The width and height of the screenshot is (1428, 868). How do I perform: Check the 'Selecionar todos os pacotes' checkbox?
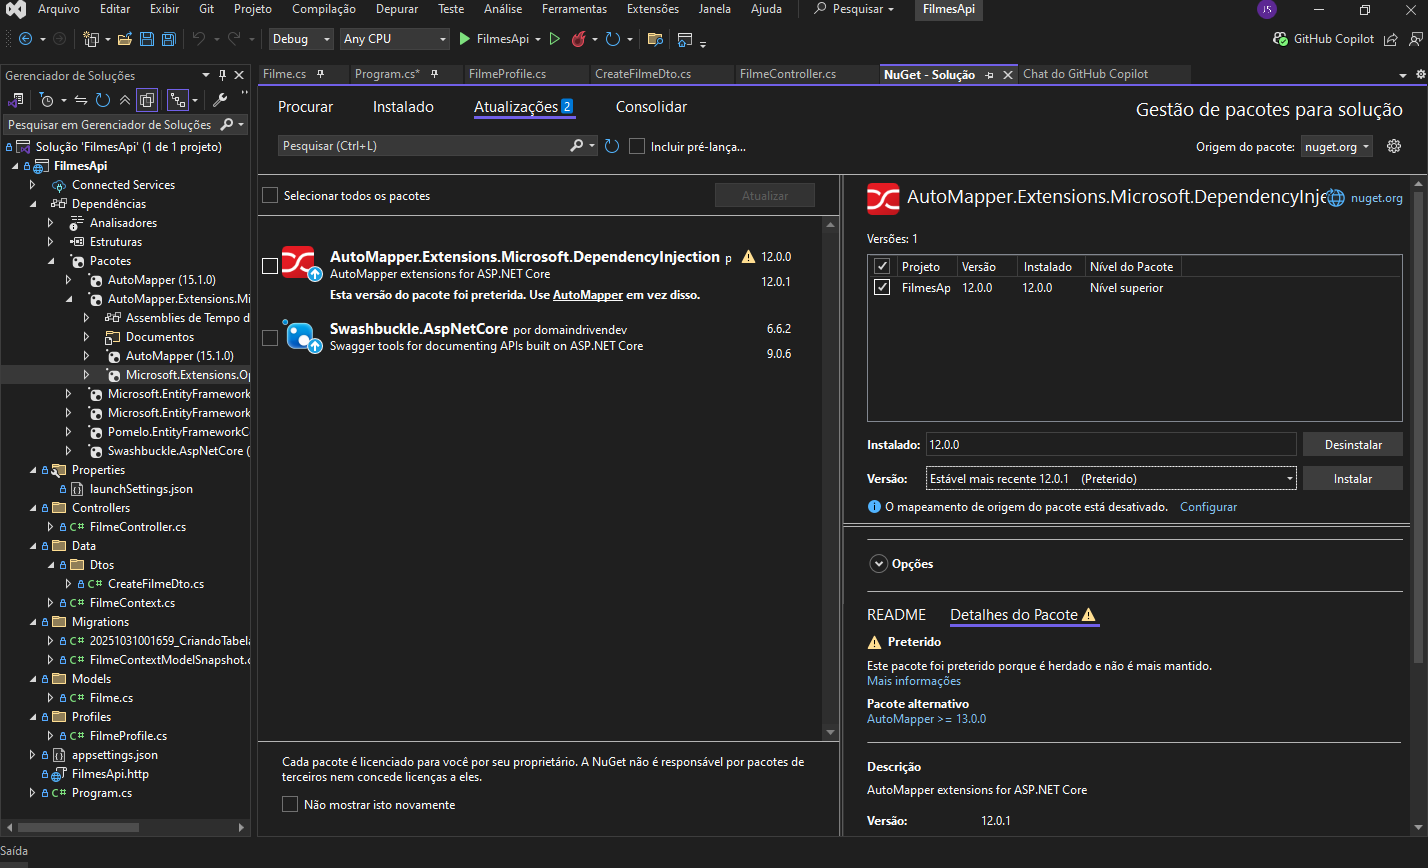click(270, 195)
